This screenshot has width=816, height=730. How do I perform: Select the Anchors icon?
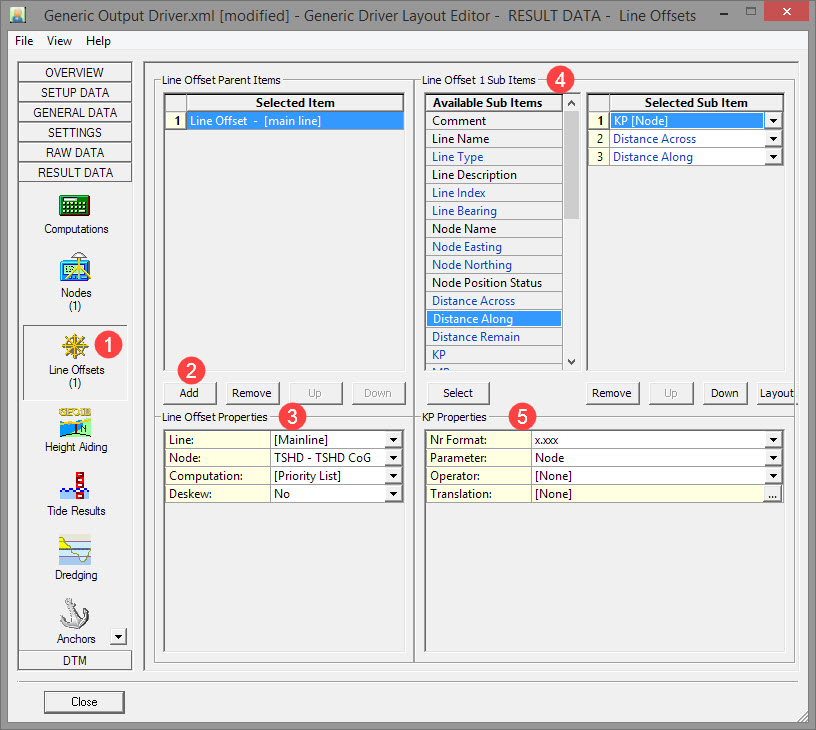[75, 614]
